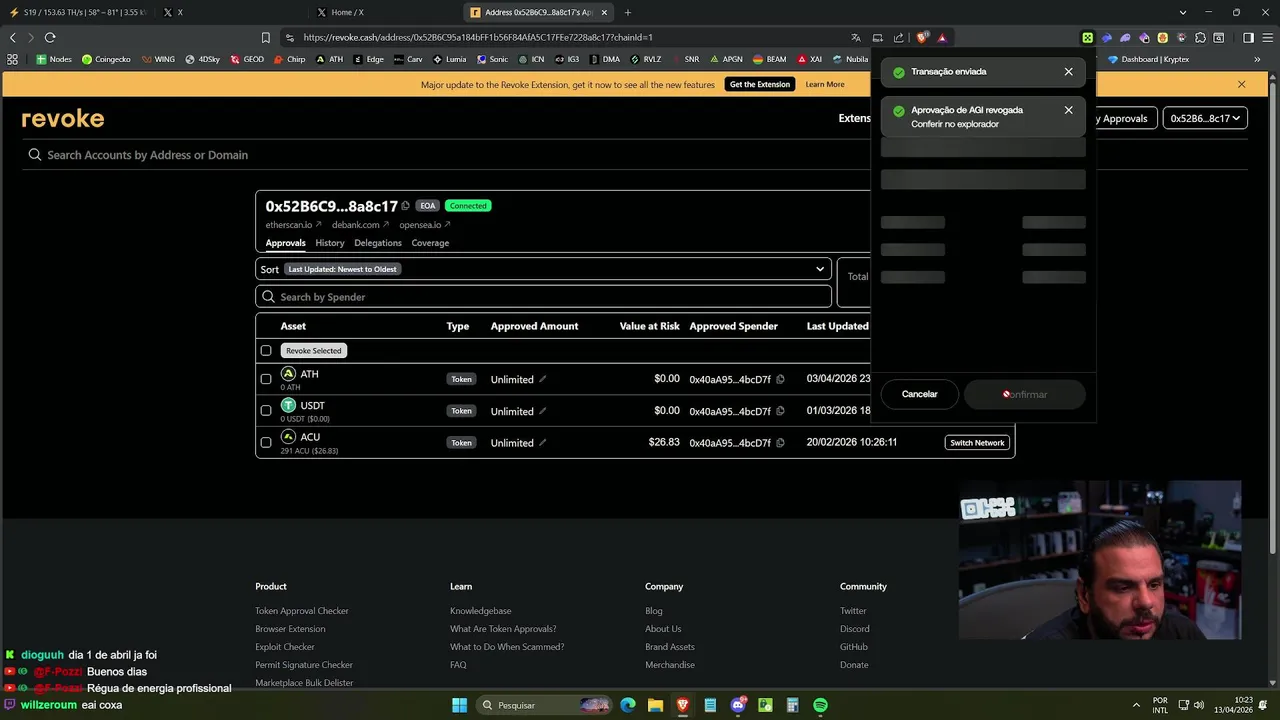Click Cancelar in the wallet popup

point(919,394)
